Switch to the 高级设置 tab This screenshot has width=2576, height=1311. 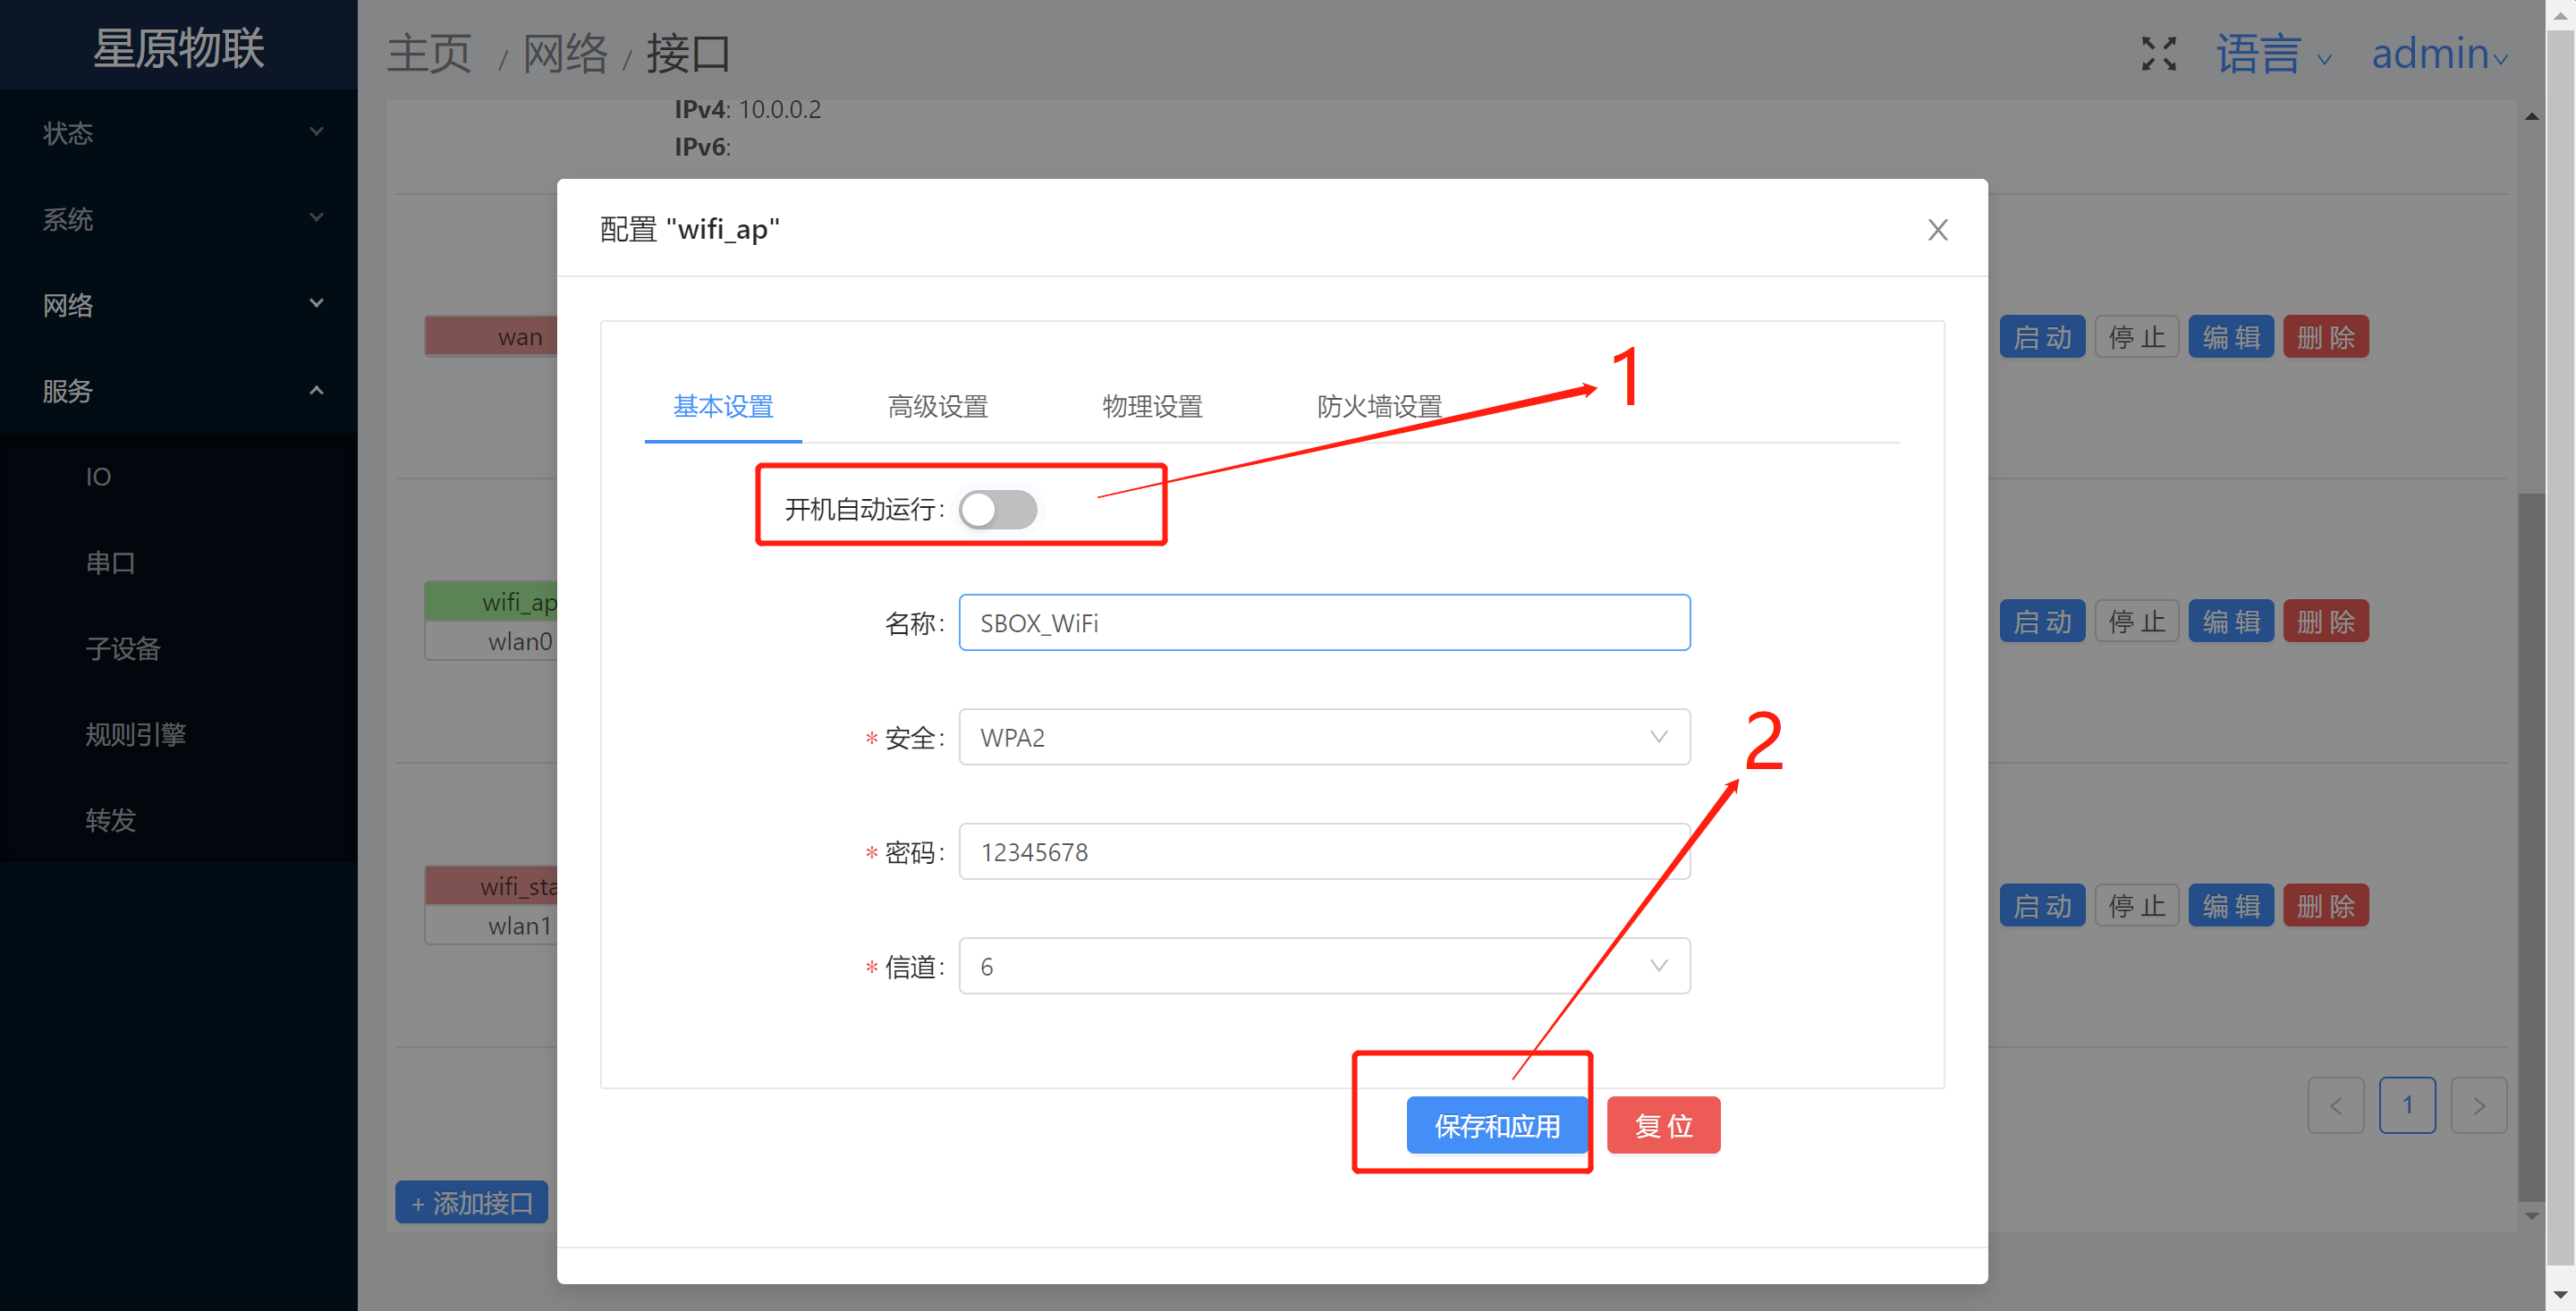coord(937,407)
